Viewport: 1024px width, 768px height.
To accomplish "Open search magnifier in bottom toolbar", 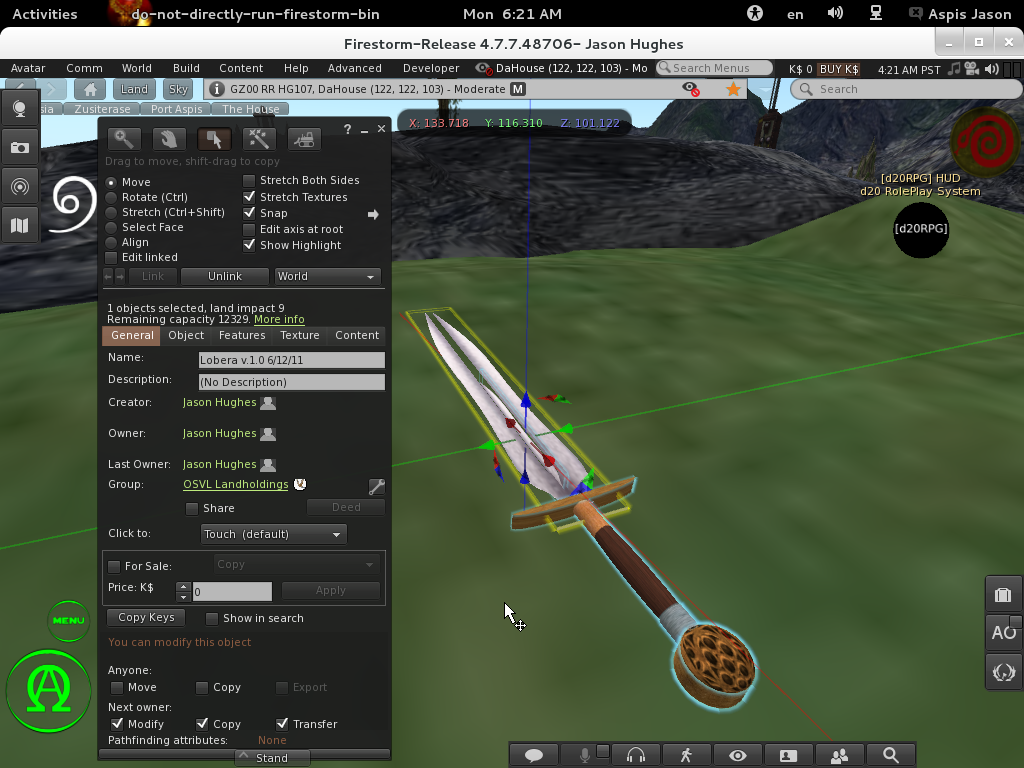I will (890, 755).
